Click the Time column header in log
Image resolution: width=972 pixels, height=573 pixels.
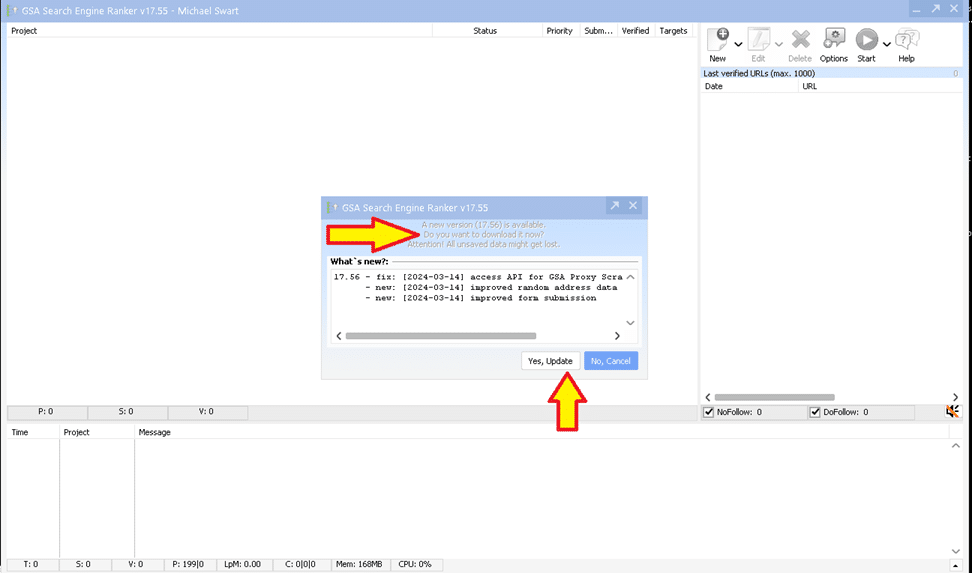pos(33,432)
